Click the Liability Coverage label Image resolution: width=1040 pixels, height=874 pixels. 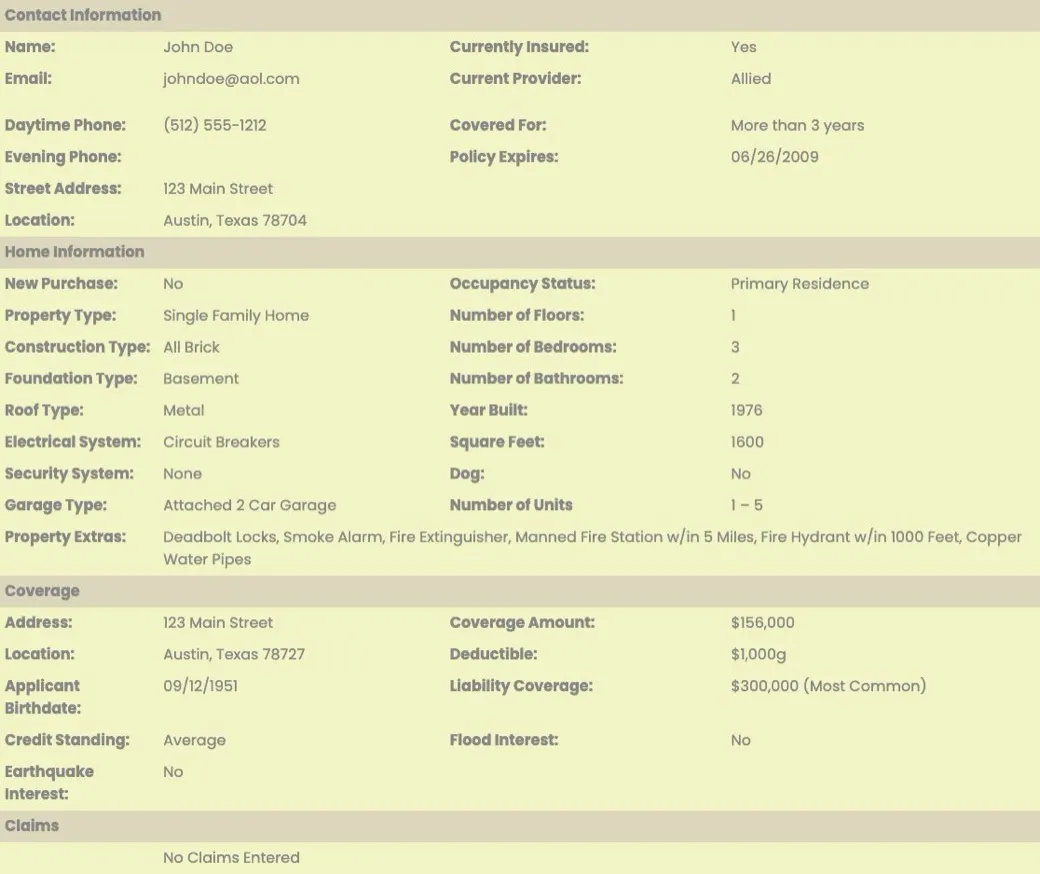click(x=521, y=686)
